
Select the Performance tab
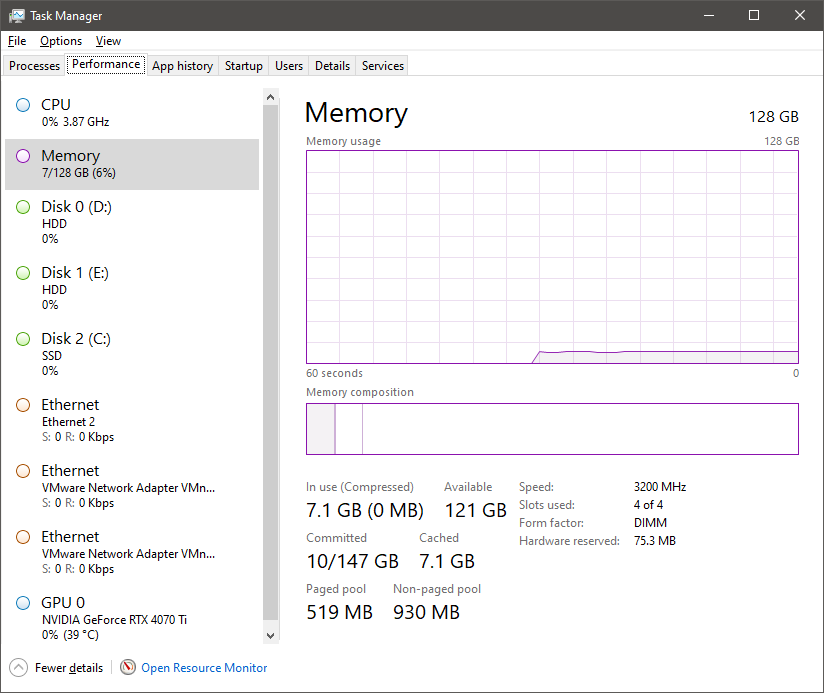(106, 64)
